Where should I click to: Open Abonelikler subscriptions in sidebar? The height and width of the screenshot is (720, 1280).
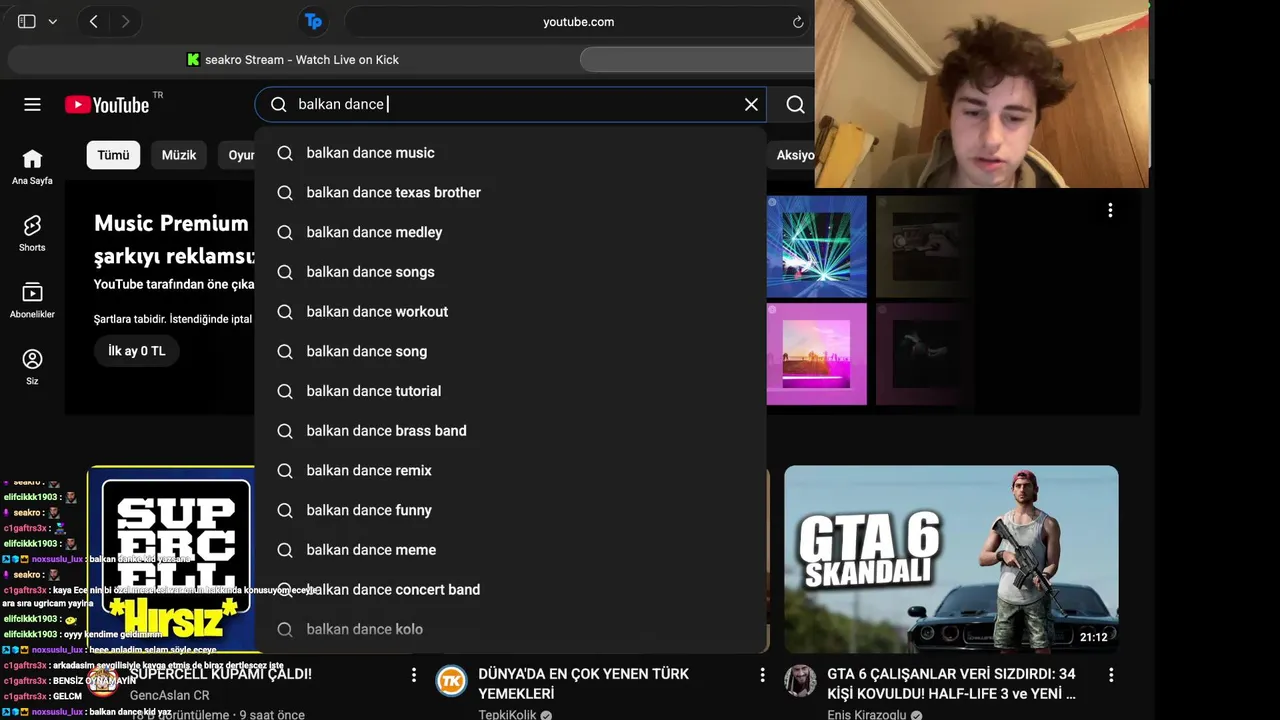[x=32, y=300]
